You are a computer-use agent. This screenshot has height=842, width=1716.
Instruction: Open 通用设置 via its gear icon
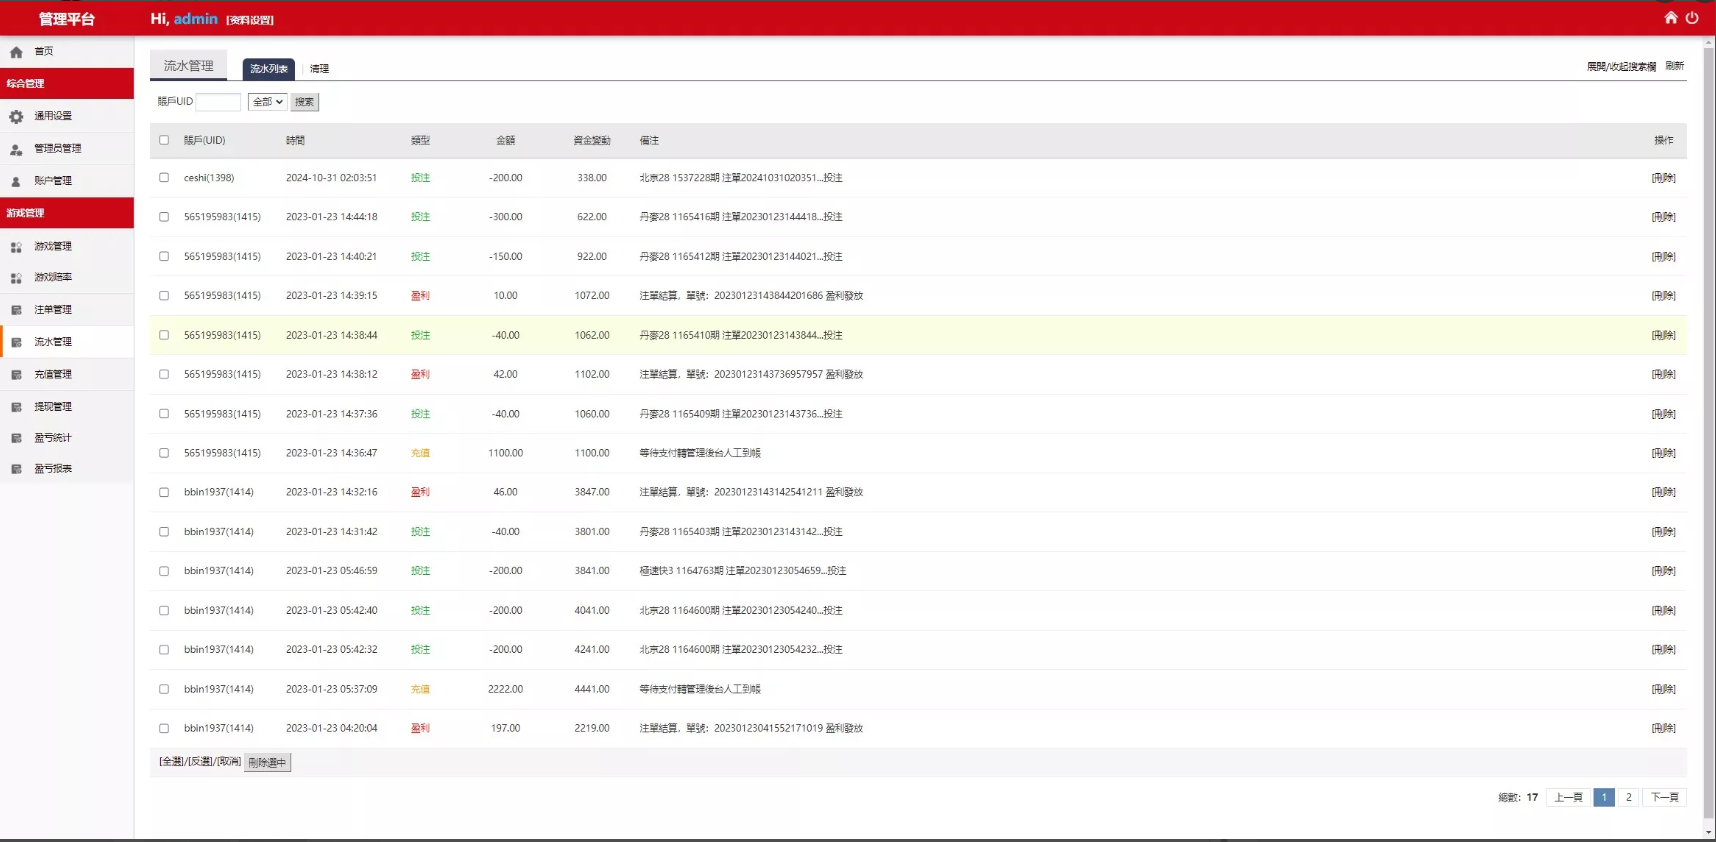pyautogui.click(x=16, y=117)
